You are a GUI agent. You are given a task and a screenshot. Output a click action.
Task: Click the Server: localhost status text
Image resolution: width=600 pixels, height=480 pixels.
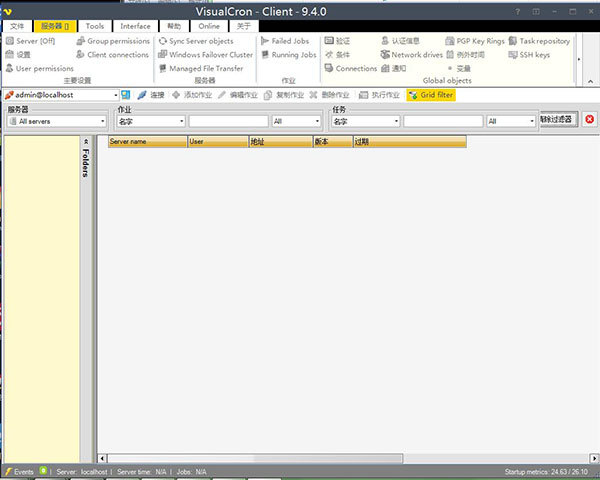82,472
